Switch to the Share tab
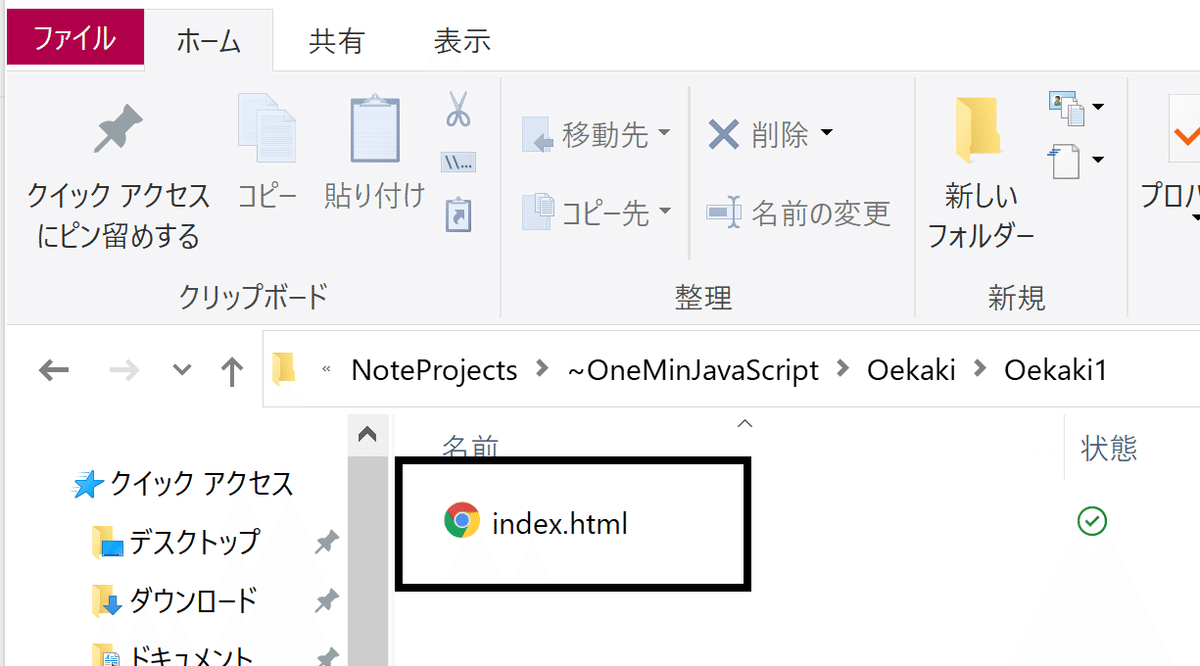 click(x=336, y=40)
